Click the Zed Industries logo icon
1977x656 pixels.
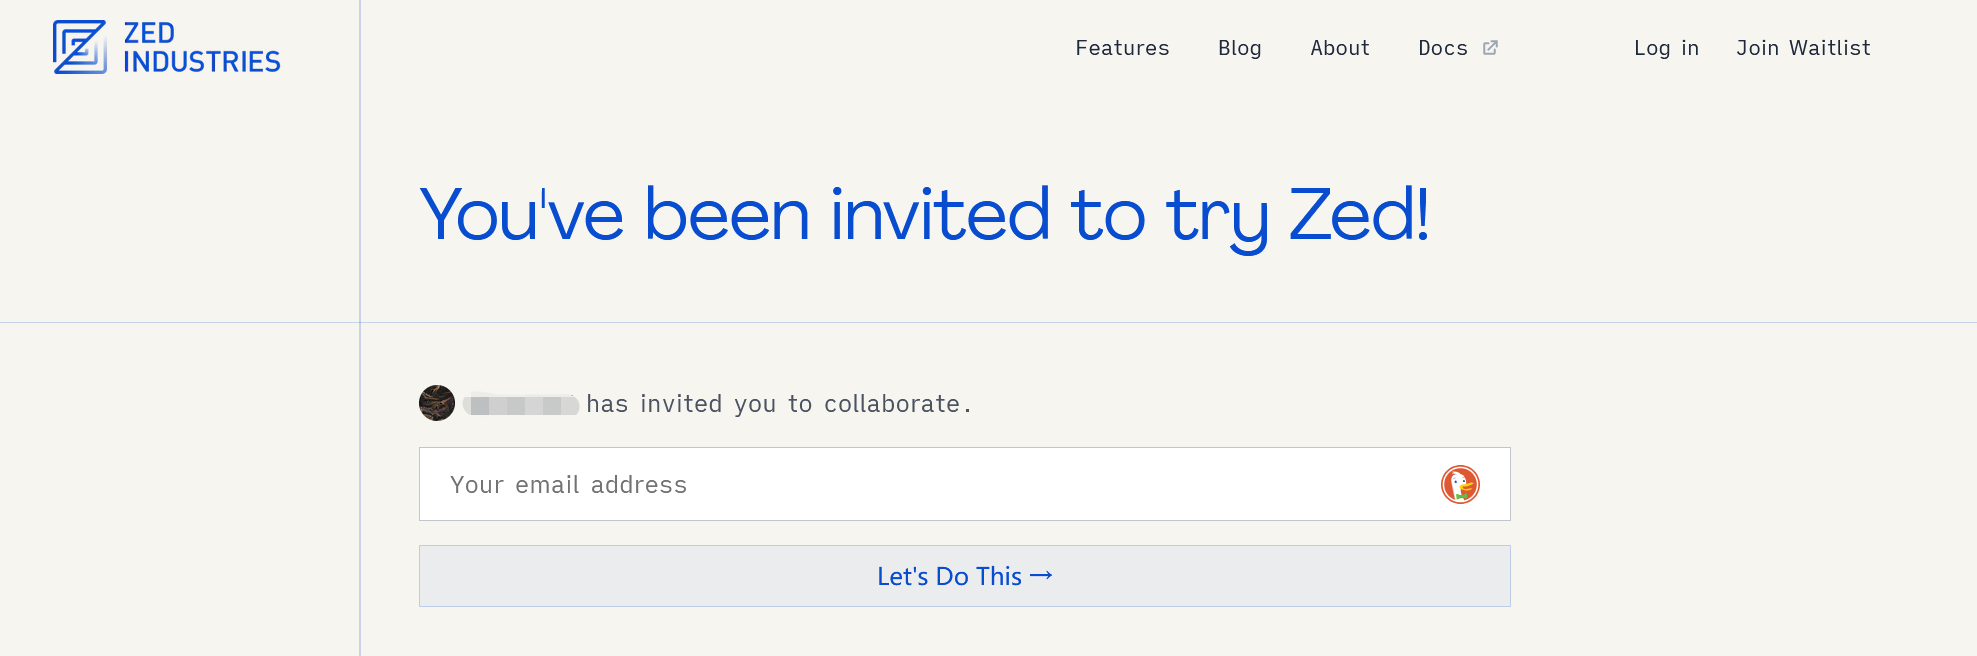coord(78,46)
